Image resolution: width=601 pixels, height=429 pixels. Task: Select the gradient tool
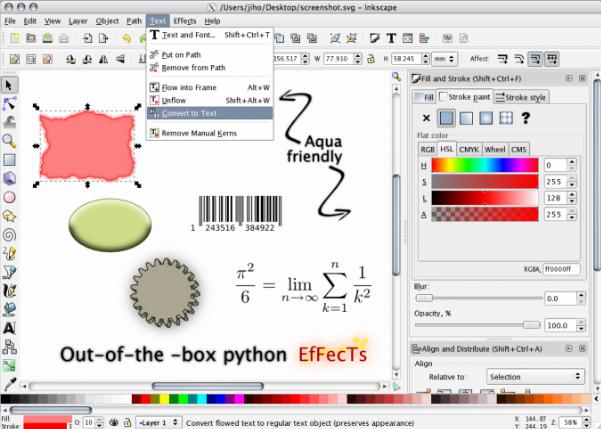(x=9, y=365)
